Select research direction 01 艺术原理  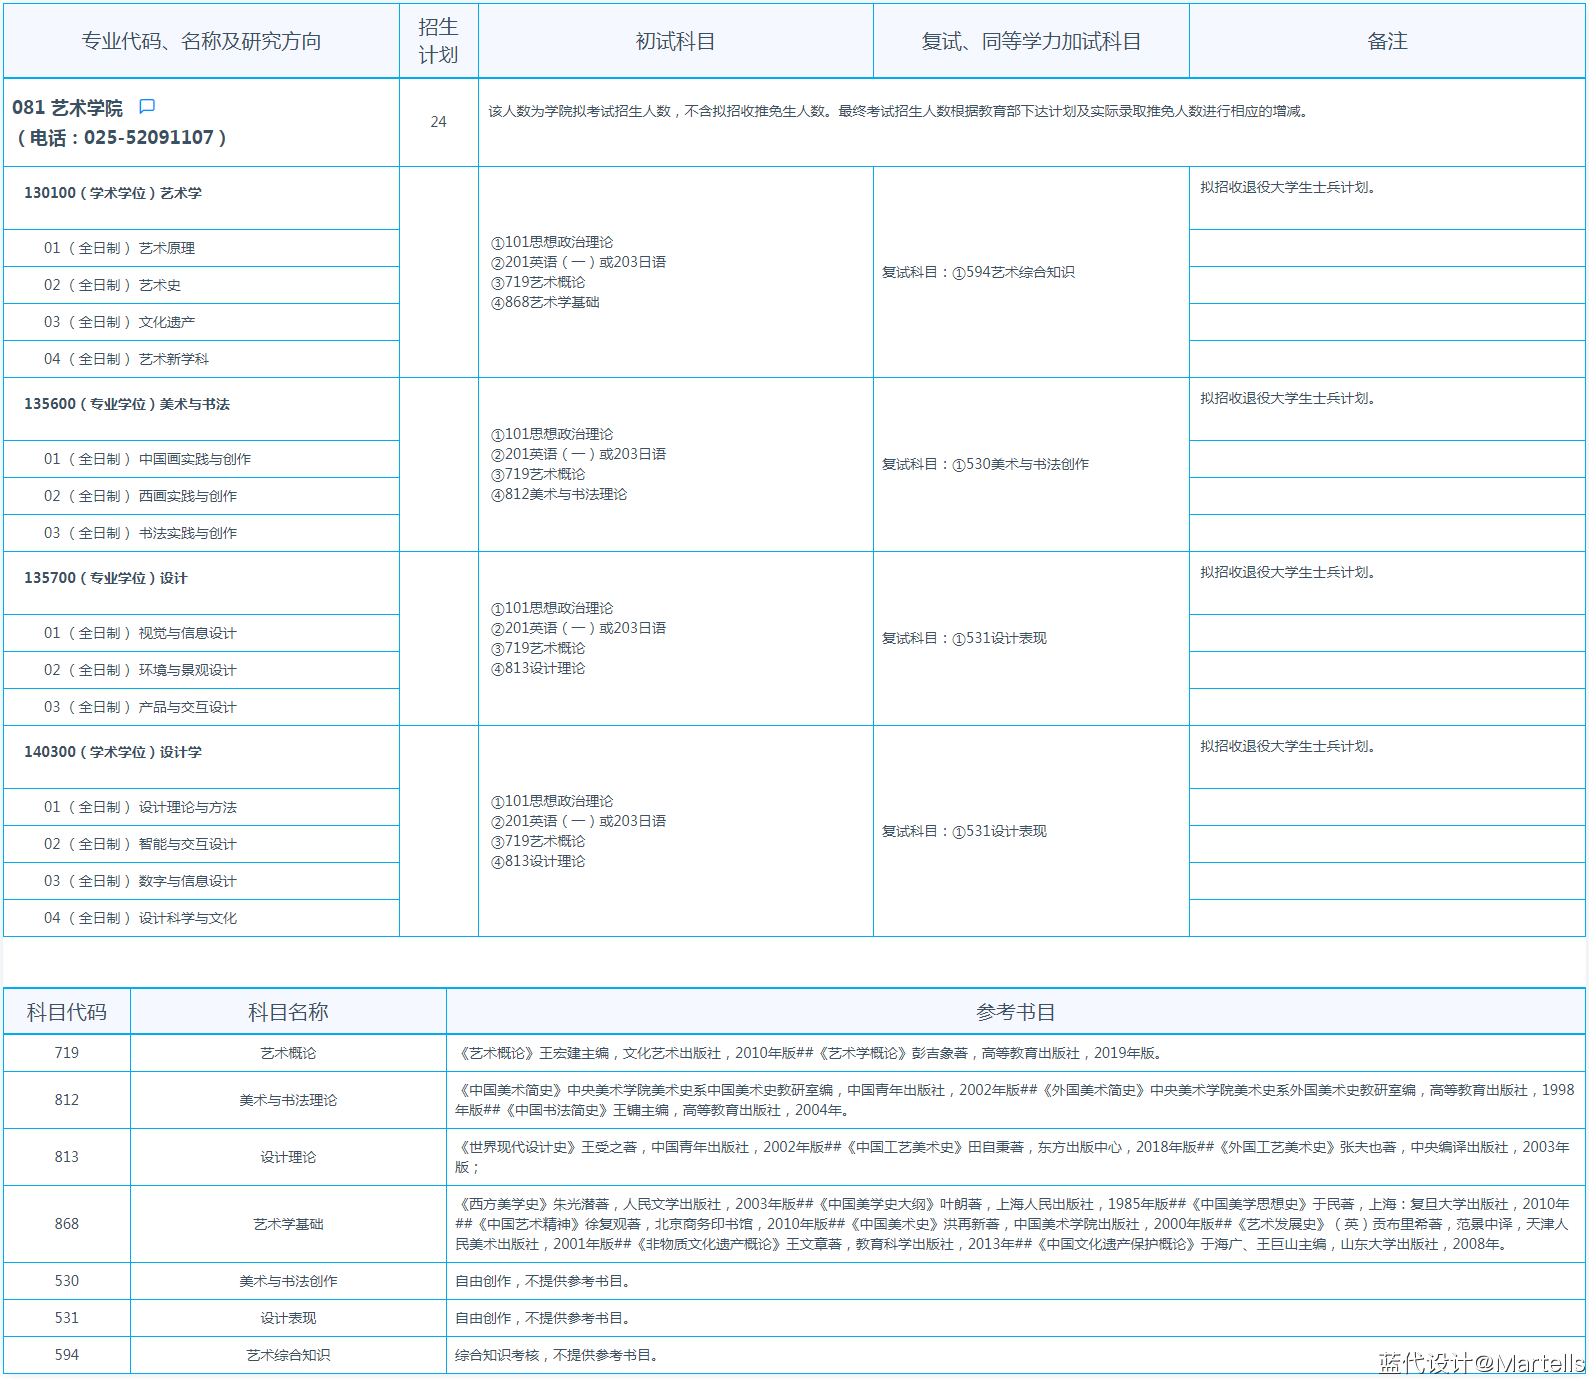119,248
